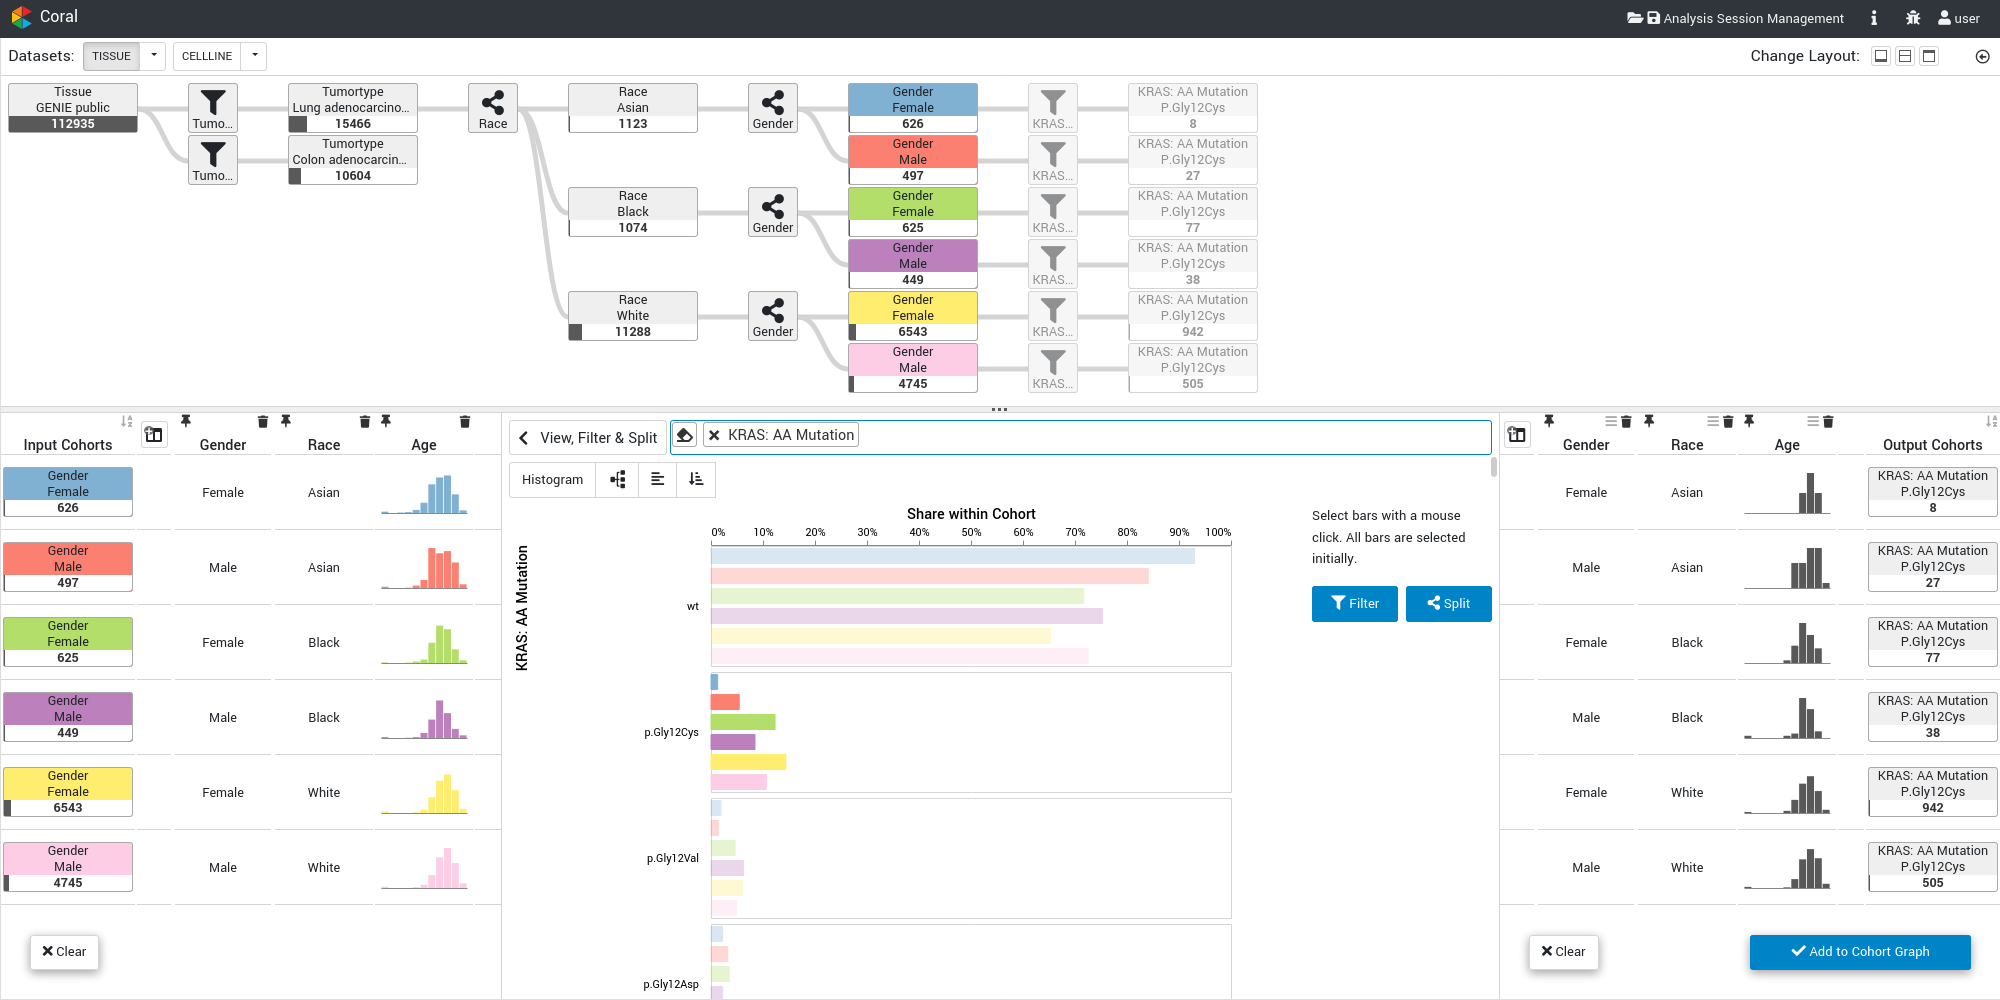Open output Age column options menu
2000x1000 pixels.
tap(1813, 421)
